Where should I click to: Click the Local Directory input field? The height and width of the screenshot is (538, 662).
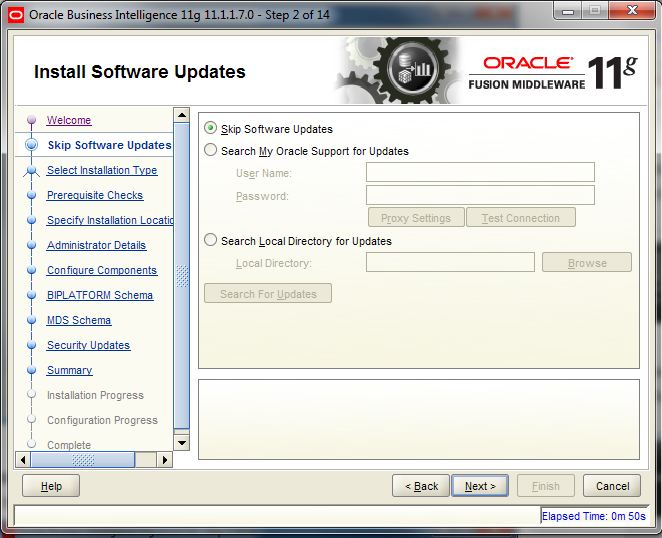[450, 262]
